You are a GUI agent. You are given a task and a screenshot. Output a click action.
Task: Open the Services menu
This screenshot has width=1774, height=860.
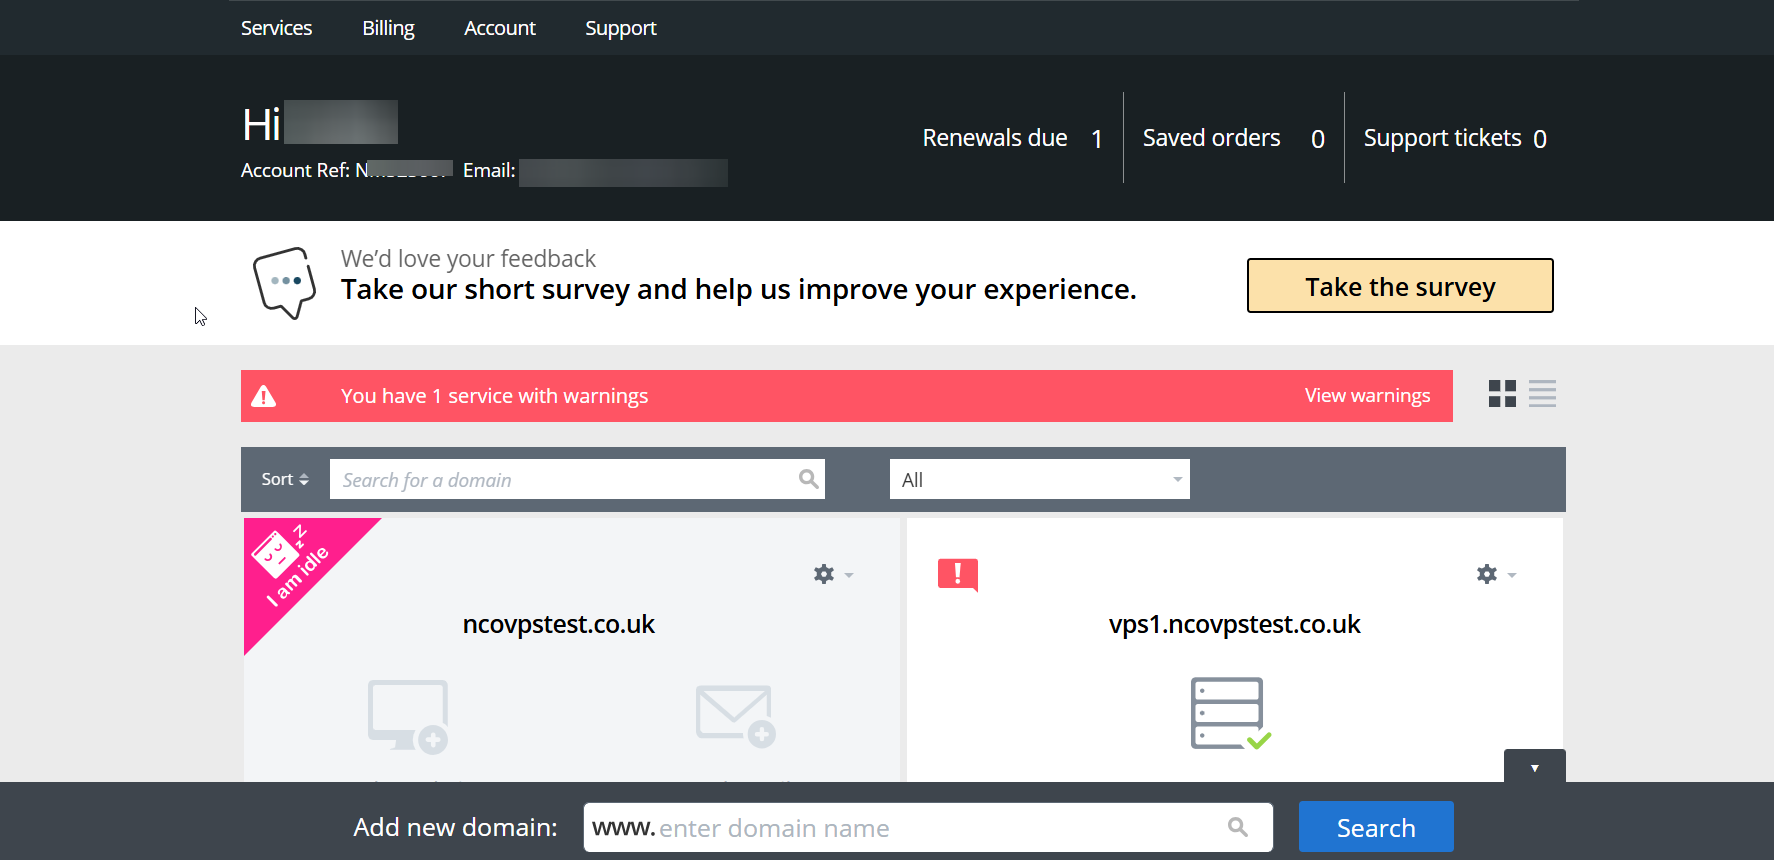click(276, 28)
